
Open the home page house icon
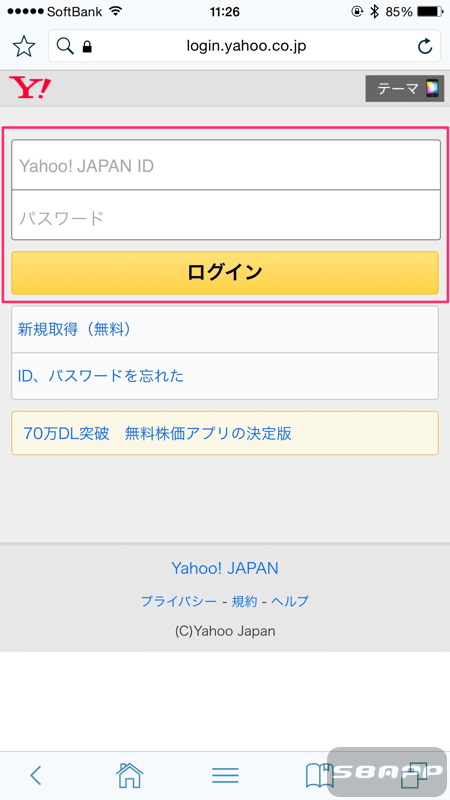(130, 775)
